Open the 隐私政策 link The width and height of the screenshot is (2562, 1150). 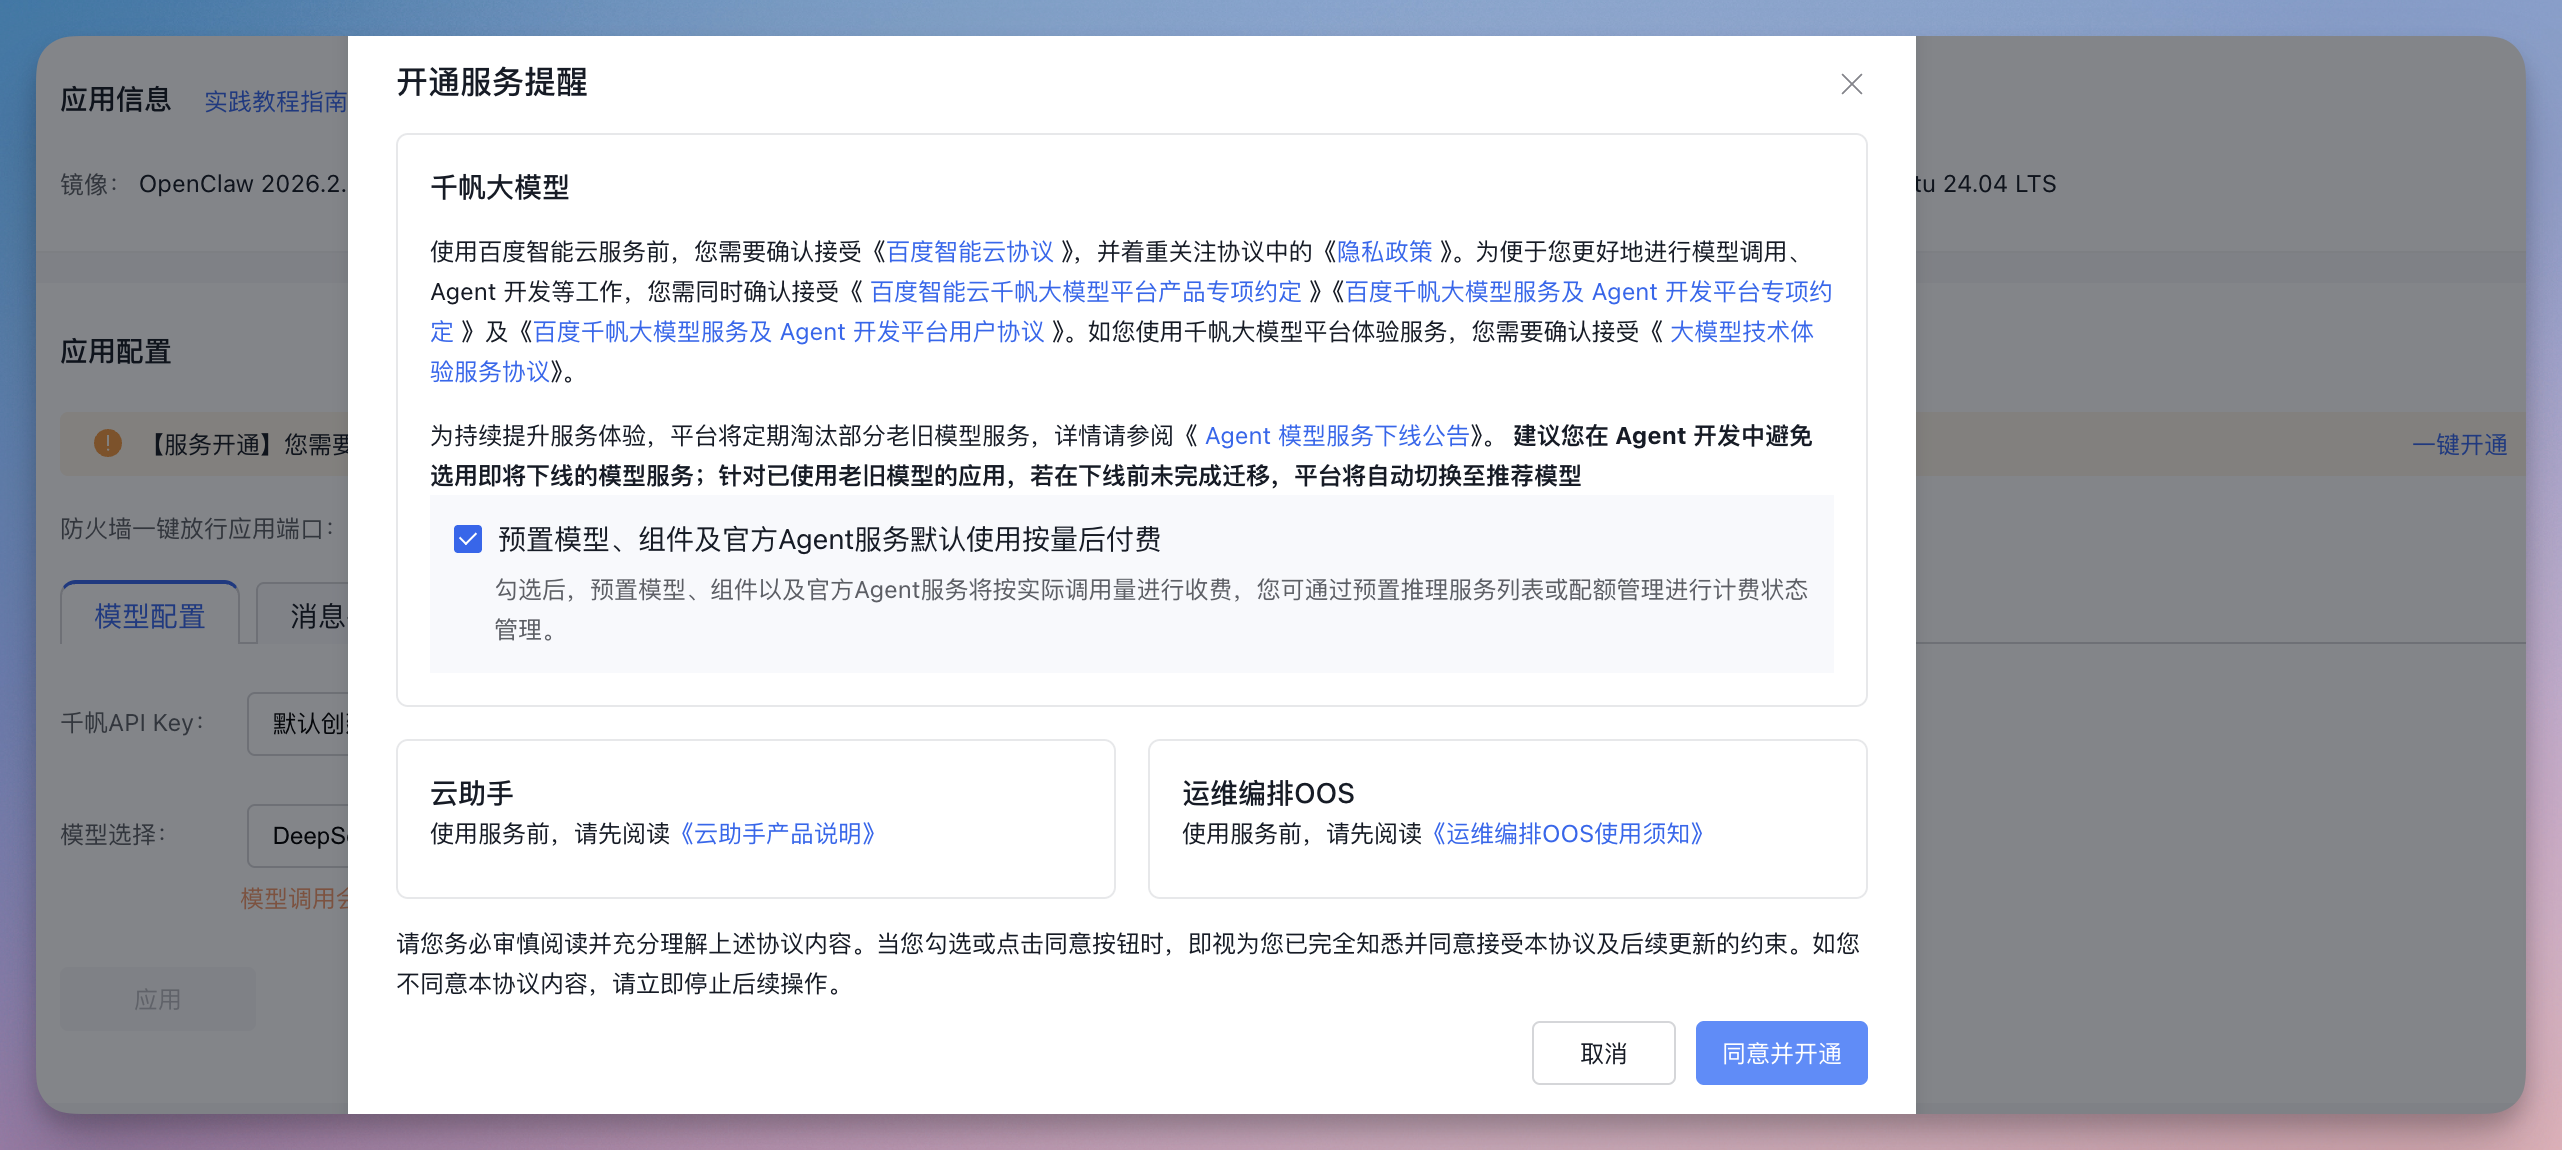coord(1385,251)
